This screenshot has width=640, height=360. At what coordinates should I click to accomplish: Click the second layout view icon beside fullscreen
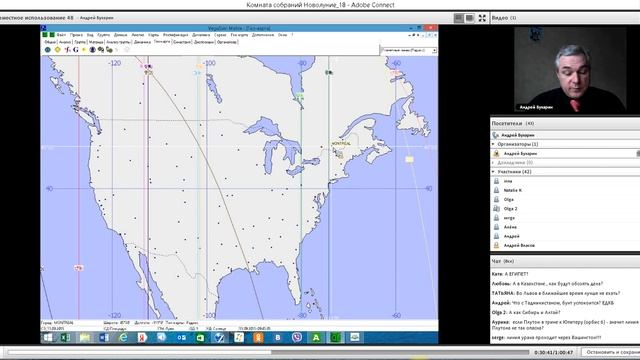(x=469, y=18)
